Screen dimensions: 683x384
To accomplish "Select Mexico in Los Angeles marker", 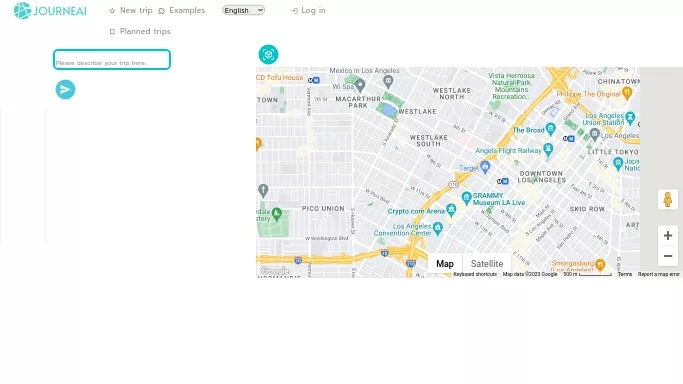I will click(x=388, y=81).
